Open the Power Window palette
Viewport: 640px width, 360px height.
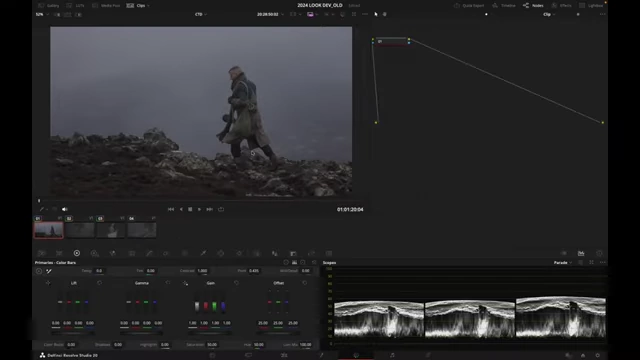tap(221, 253)
